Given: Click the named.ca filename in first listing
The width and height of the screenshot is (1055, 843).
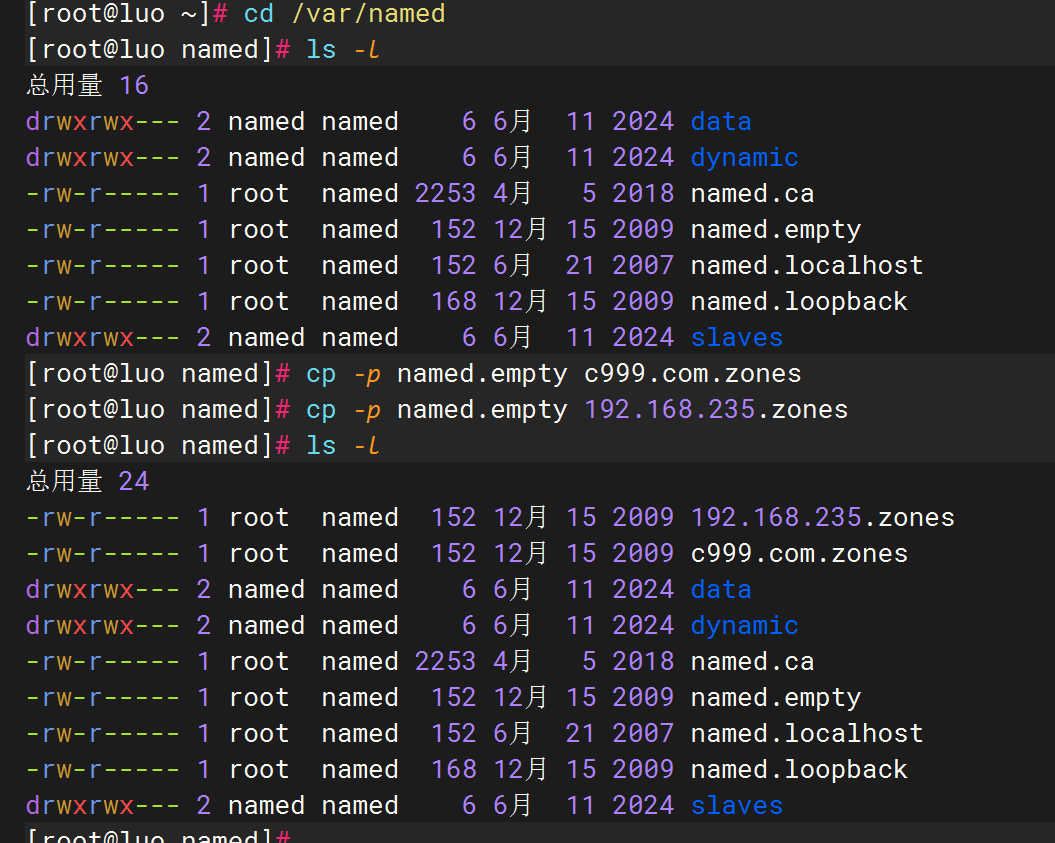Looking at the screenshot, I should click(x=751, y=192).
